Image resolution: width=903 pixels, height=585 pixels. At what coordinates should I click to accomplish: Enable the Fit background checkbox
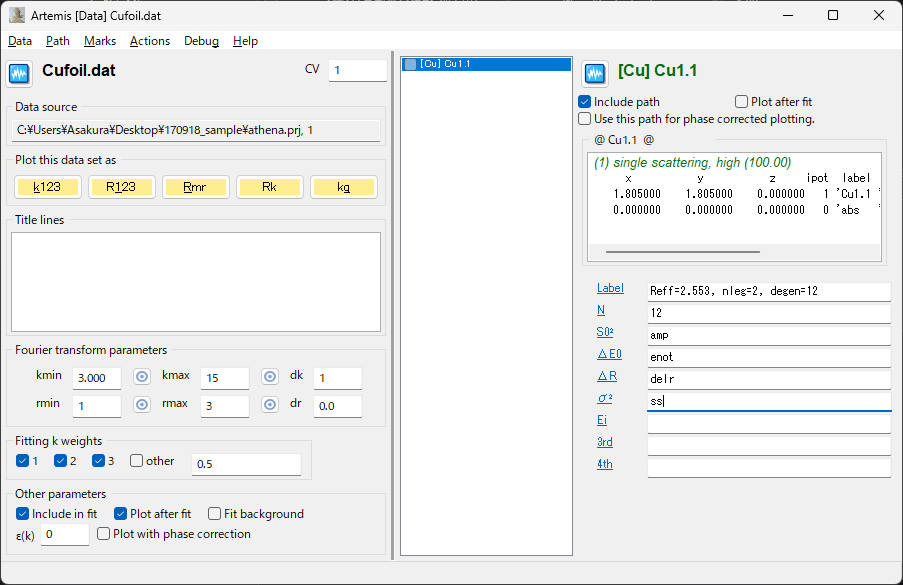click(214, 514)
